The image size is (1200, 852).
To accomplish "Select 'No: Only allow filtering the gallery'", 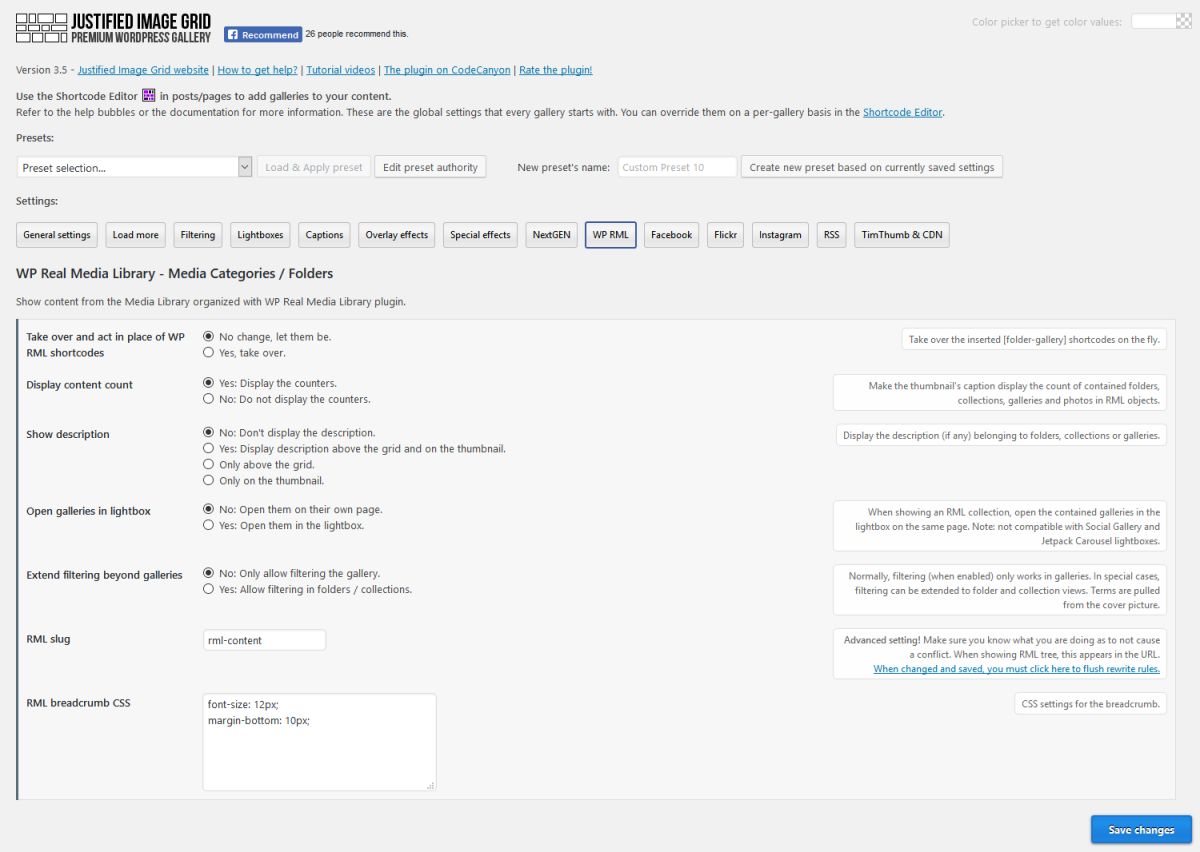I will coord(208,573).
